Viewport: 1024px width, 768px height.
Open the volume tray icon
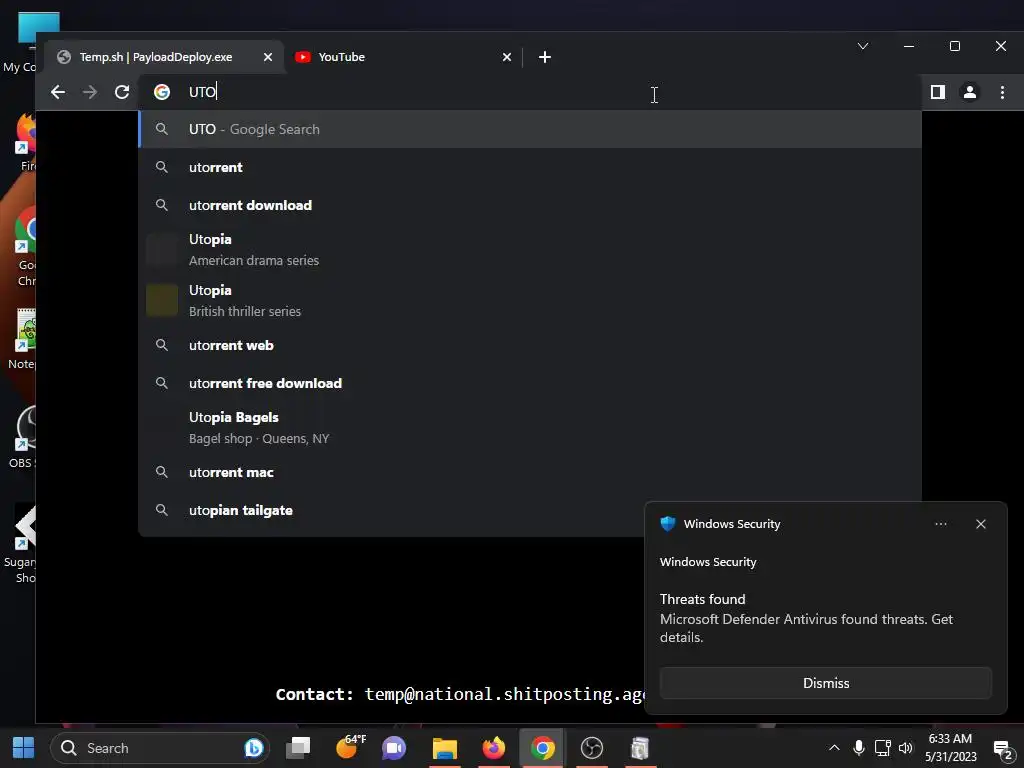(905, 748)
